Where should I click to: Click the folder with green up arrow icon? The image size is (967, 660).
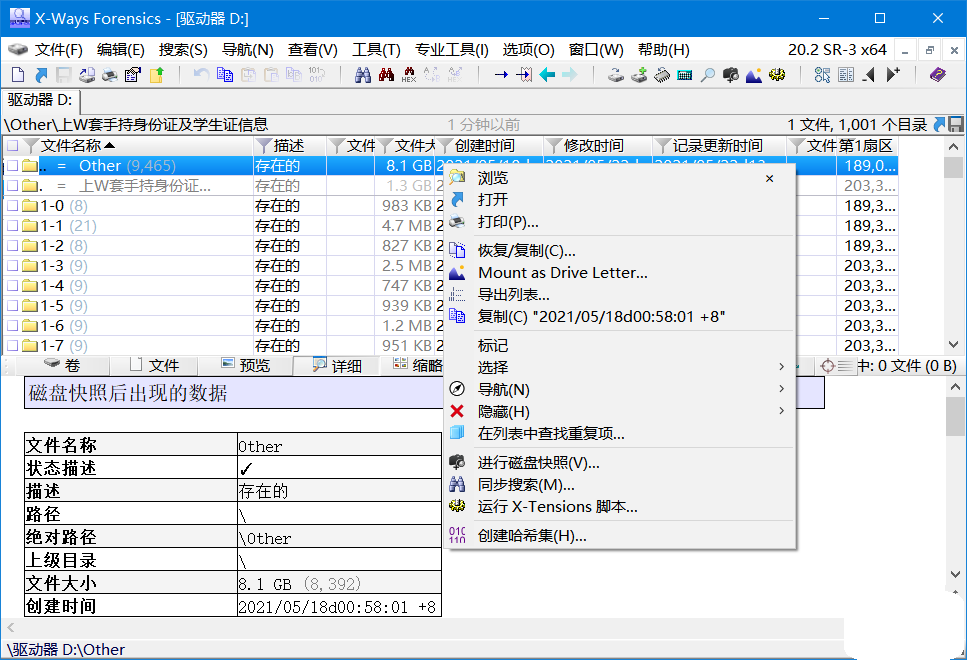[x=157, y=75]
